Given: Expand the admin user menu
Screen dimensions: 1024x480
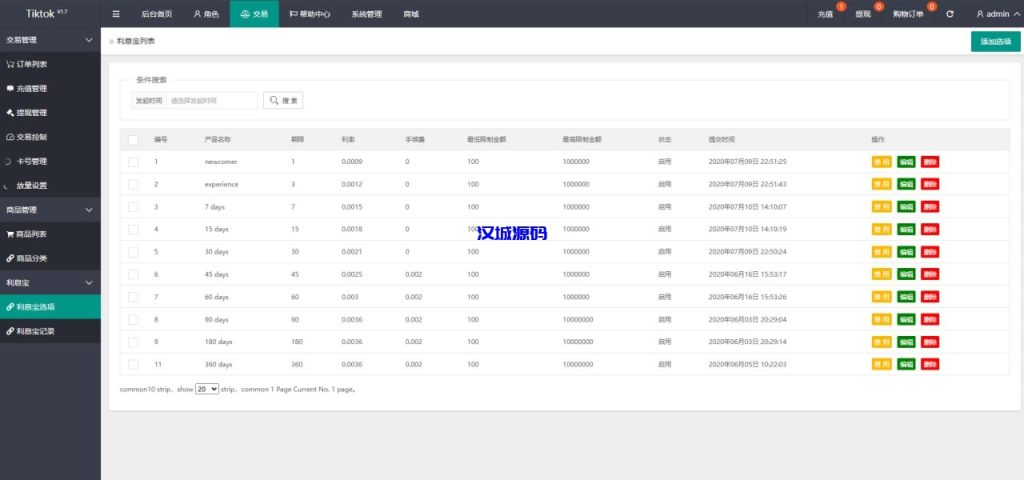Looking at the screenshot, I should pos(993,14).
